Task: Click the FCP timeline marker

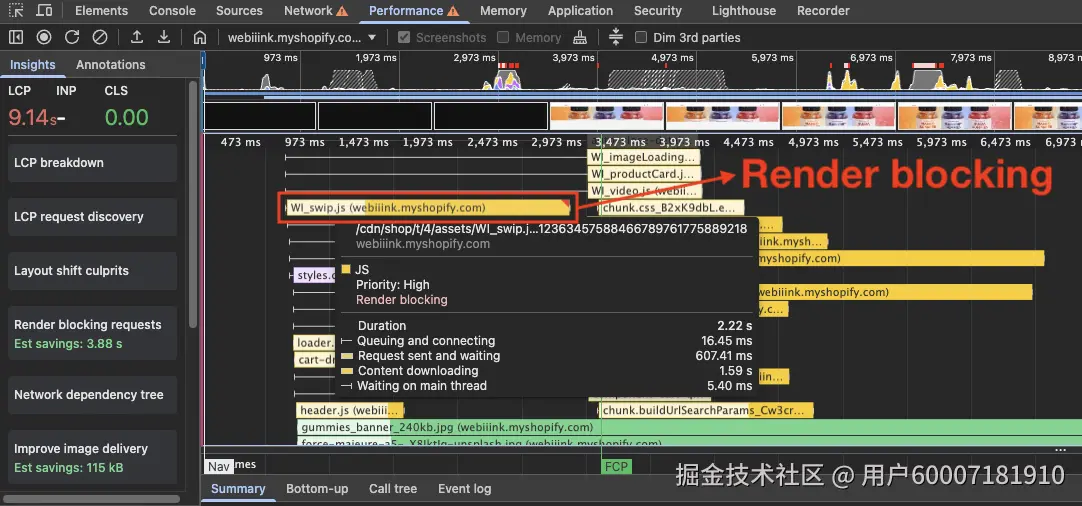Action: tap(616, 467)
